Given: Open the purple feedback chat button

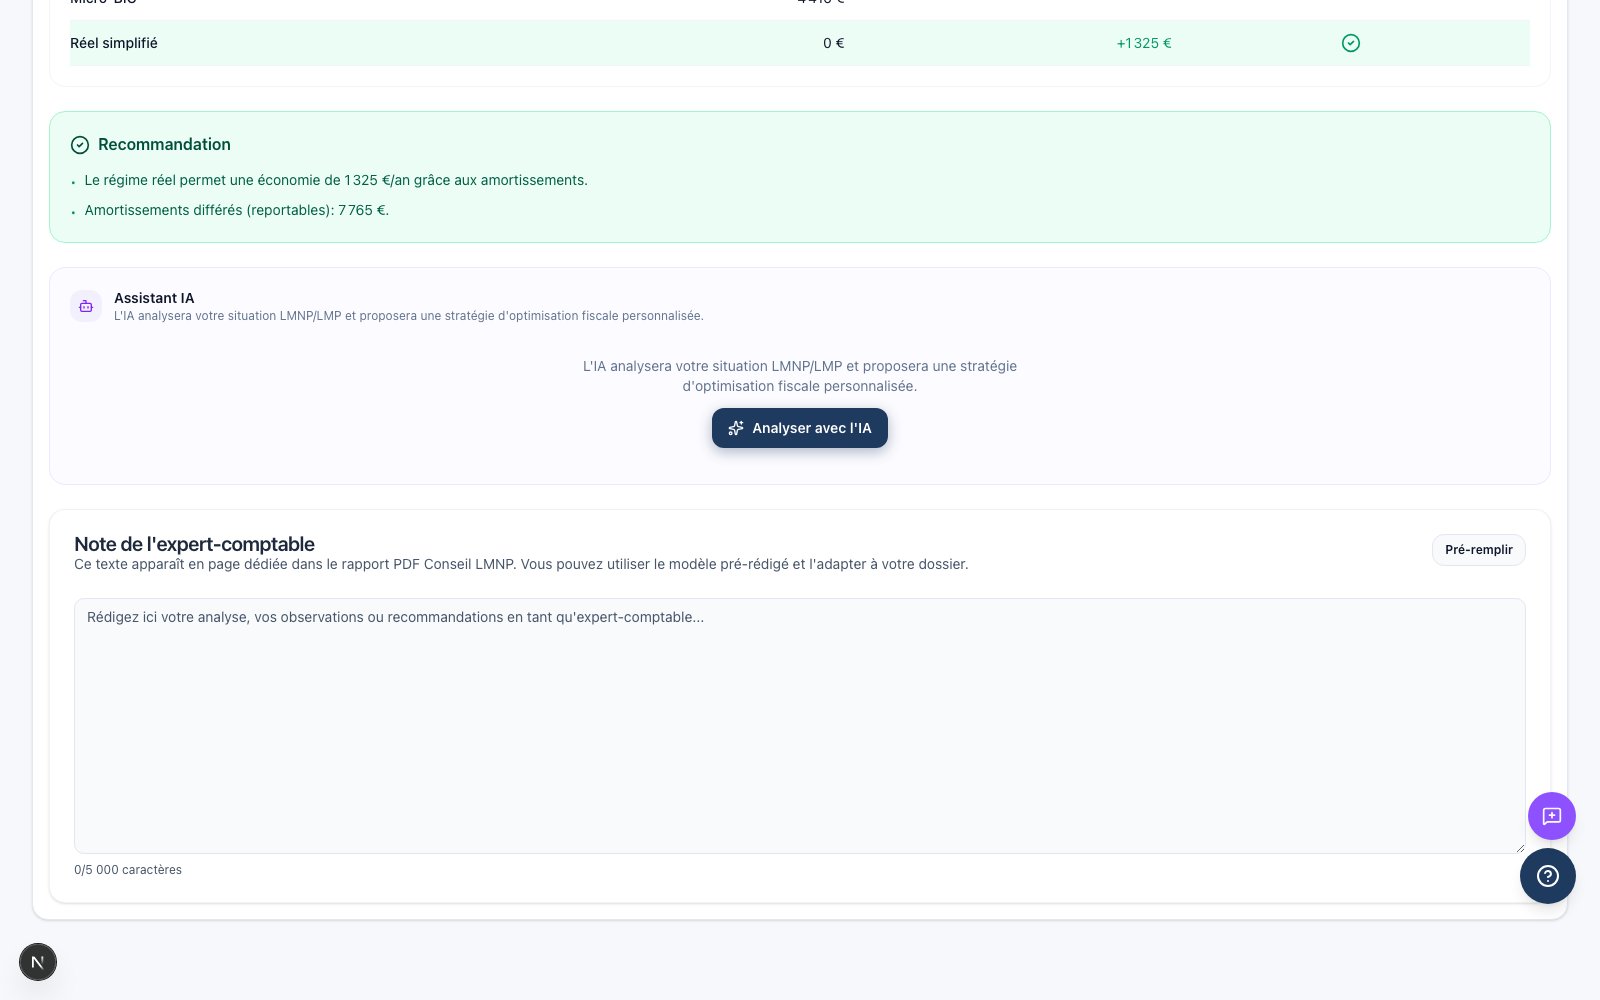Looking at the screenshot, I should coord(1552,816).
